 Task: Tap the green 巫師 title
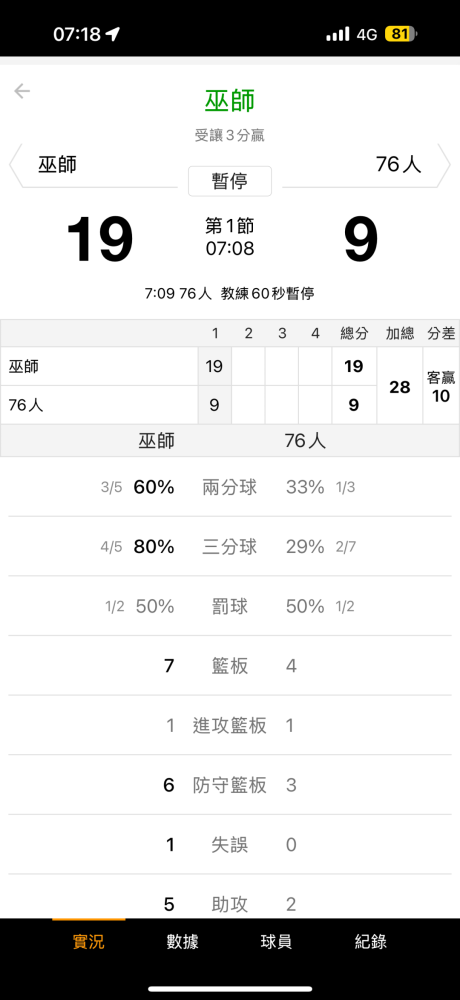click(x=230, y=101)
